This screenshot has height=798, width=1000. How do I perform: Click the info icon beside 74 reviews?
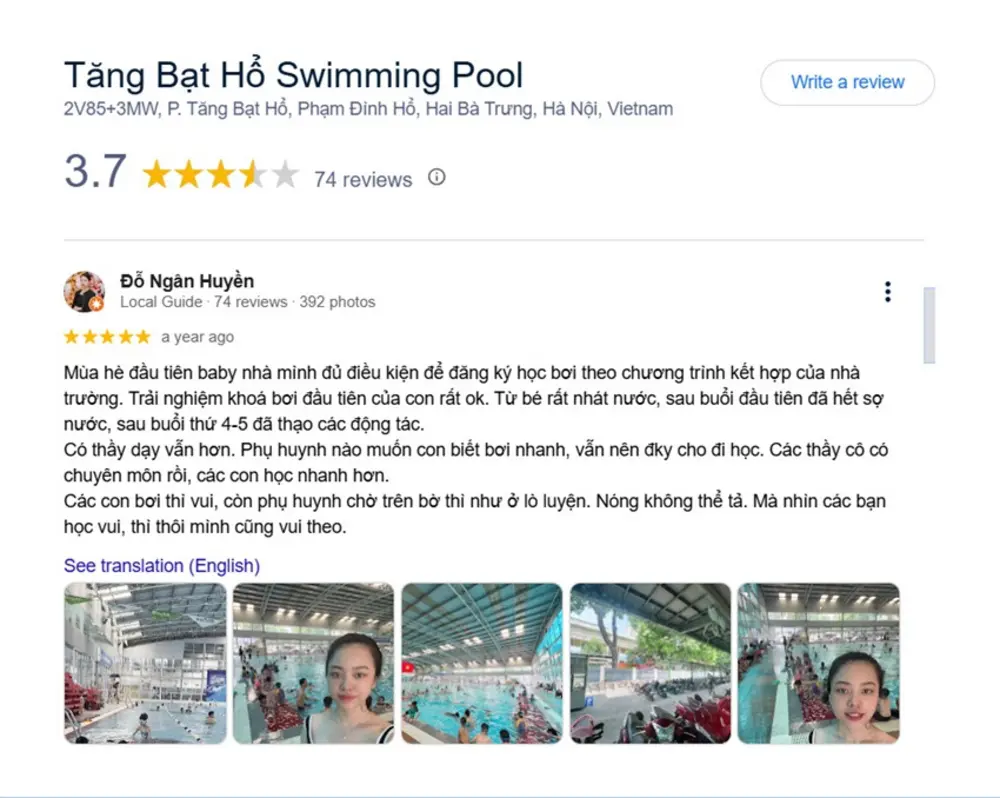[437, 177]
